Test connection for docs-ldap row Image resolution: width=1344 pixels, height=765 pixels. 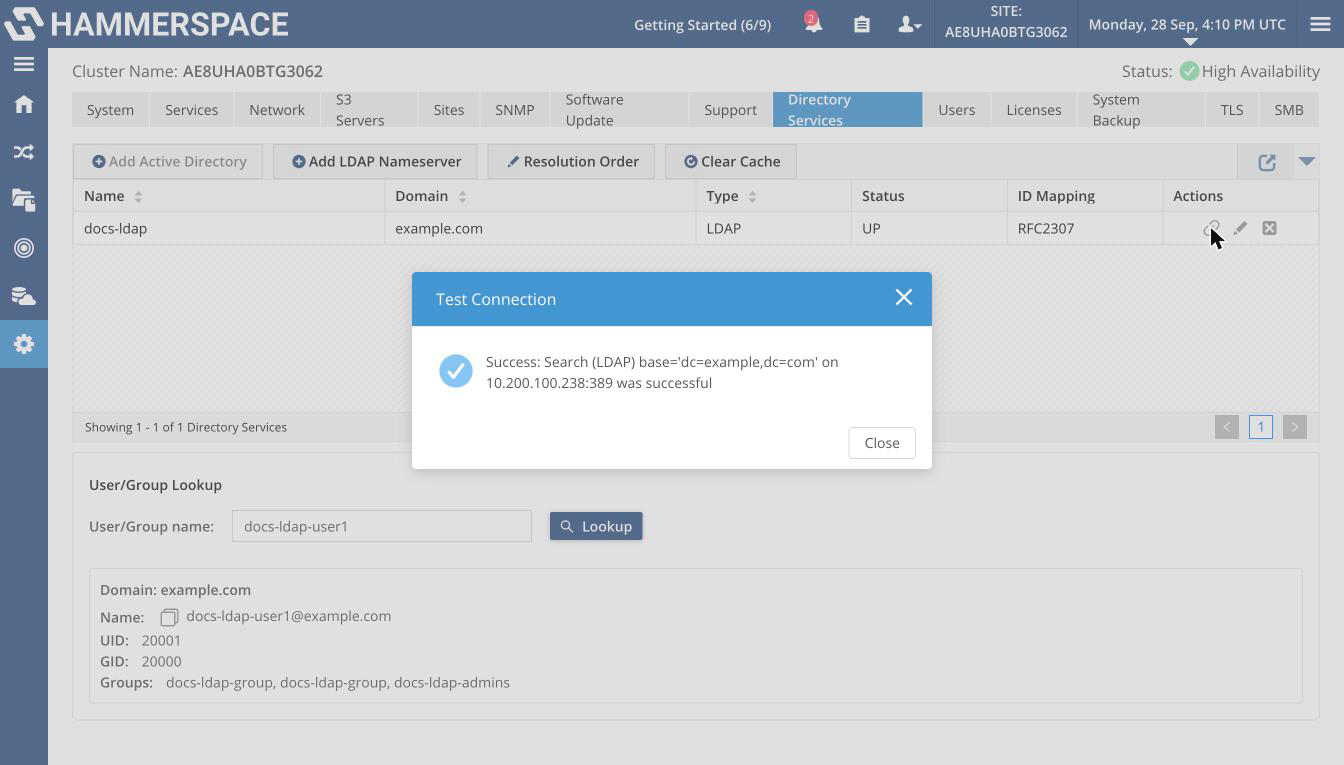1211,228
